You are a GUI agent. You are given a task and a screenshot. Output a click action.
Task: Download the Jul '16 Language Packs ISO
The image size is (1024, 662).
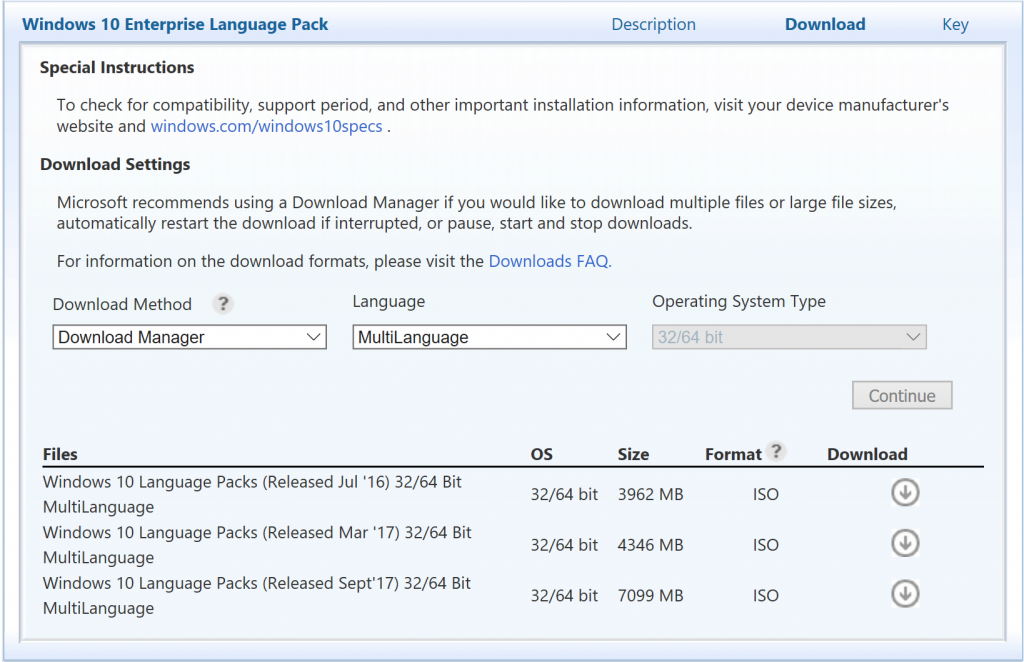pos(905,493)
